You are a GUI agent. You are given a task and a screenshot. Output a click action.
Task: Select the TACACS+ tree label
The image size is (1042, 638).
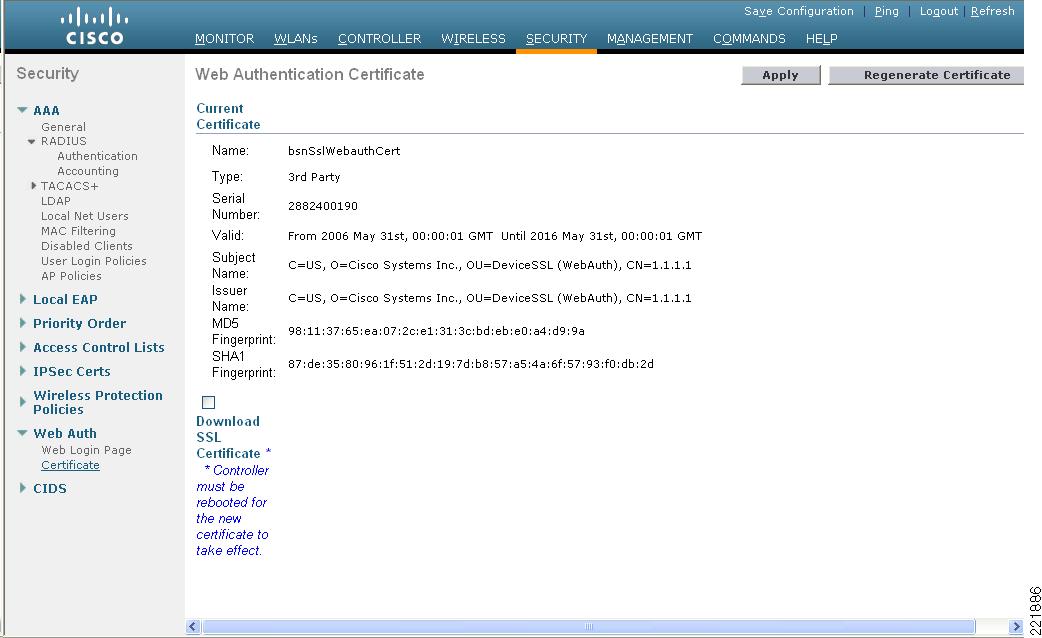click(69, 186)
